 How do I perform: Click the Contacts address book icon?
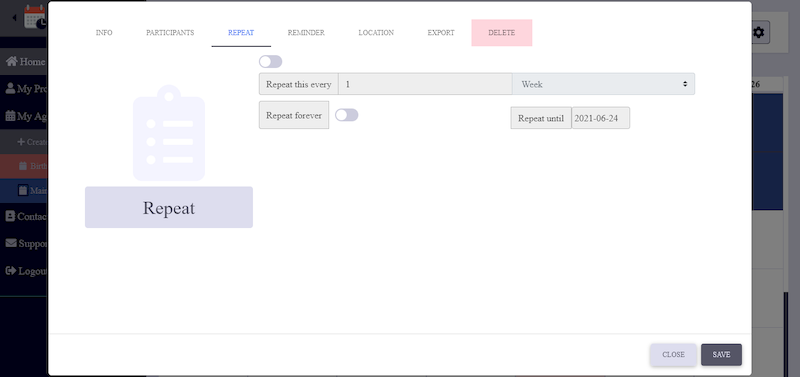click(10, 216)
